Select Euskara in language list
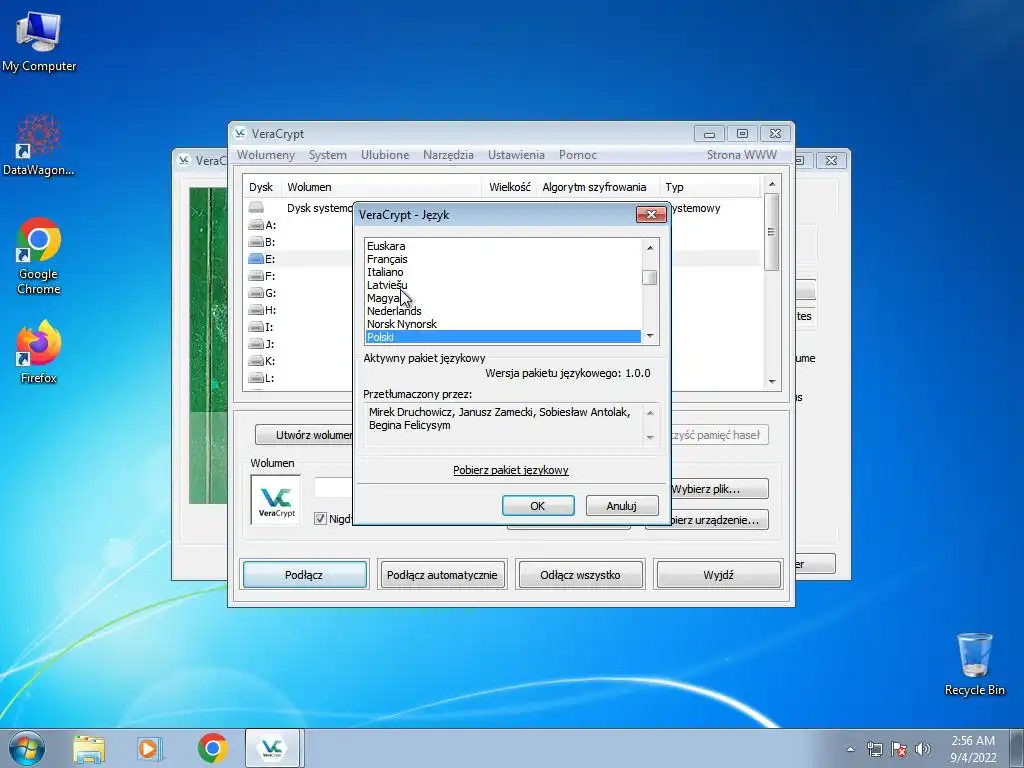Viewport: 1024px width, 768px height. (503, 246)
